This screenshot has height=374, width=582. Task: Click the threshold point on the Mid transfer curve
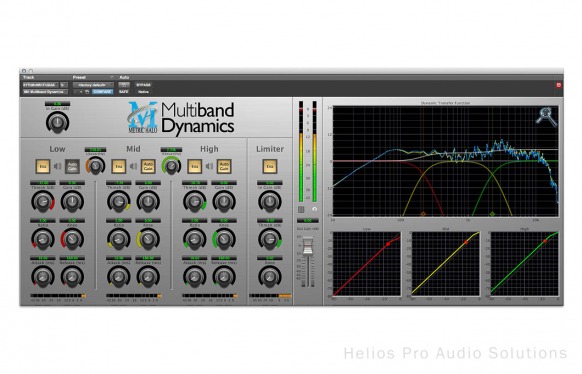tap(466, 242)
